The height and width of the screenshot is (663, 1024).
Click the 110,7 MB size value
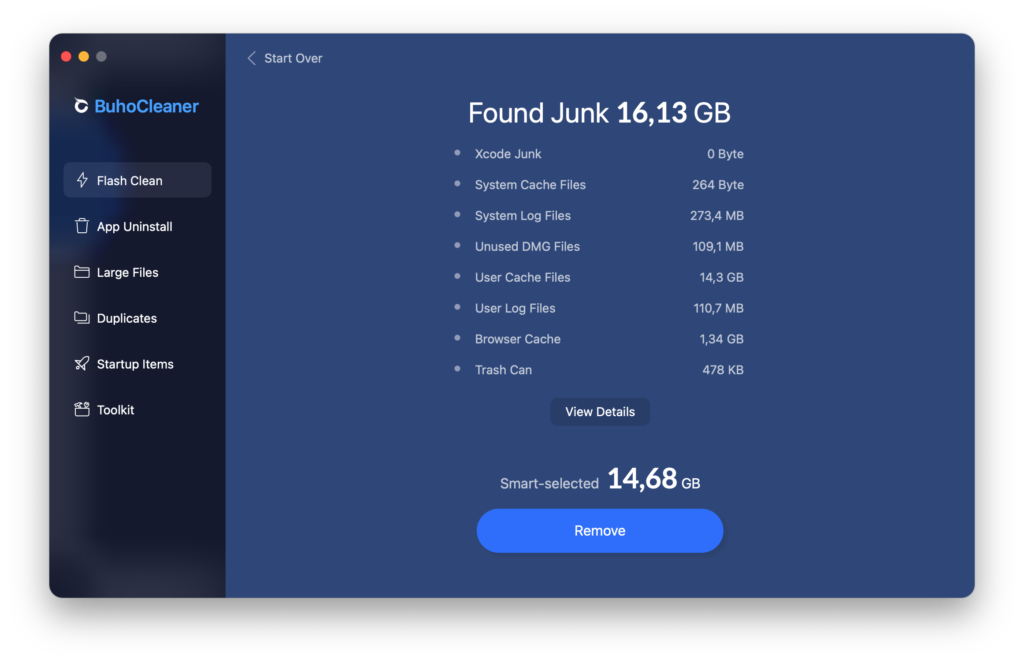coord(718,308)
